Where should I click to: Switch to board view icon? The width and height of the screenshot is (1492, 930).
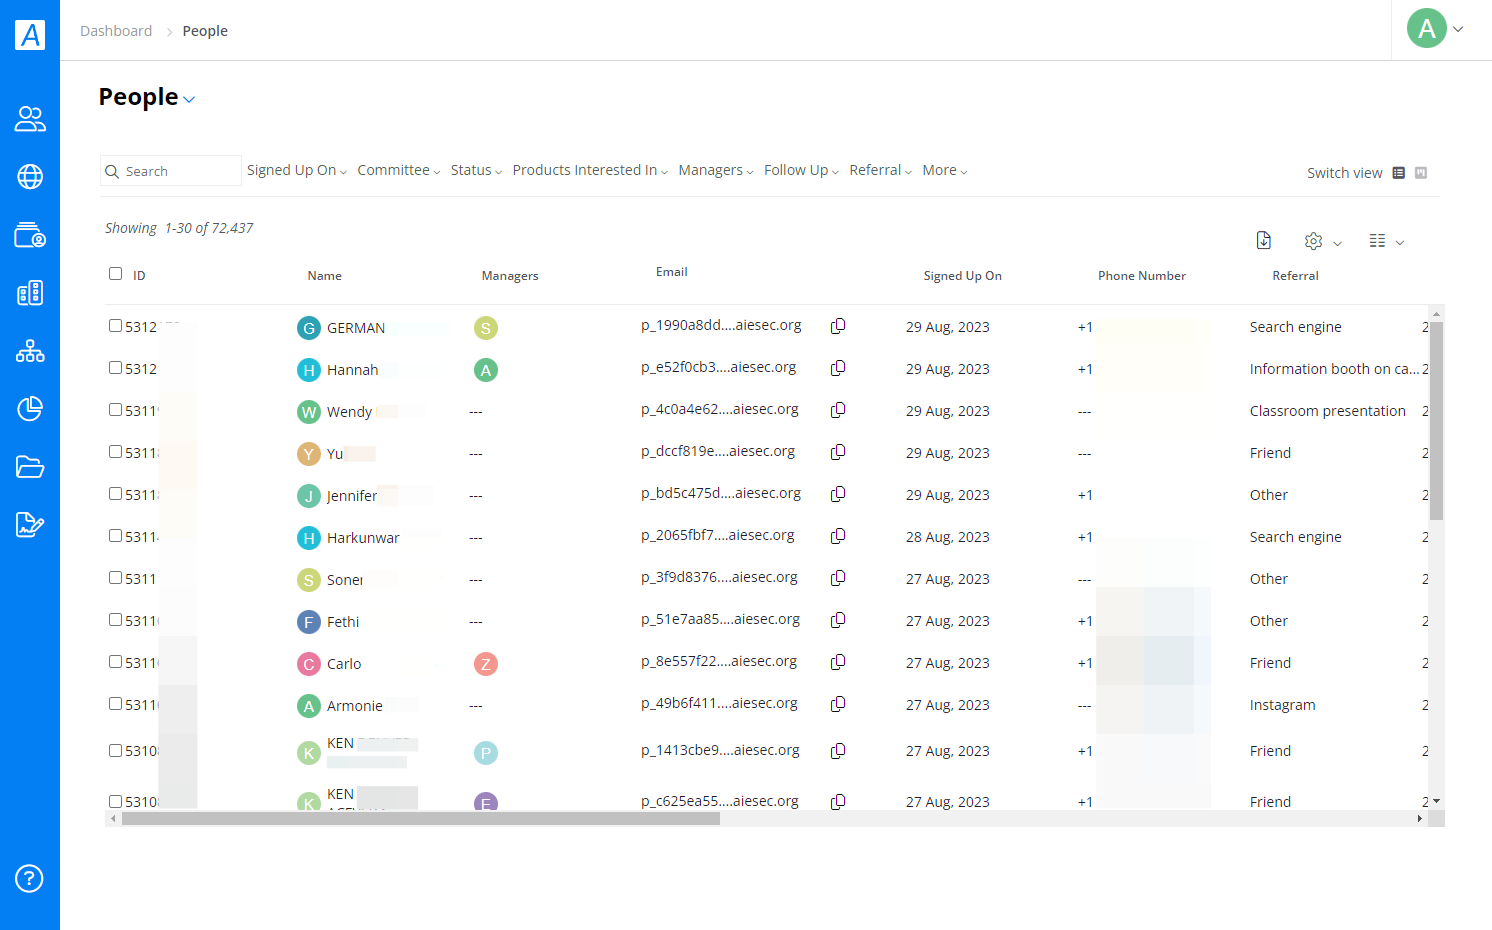point(1421,173)
